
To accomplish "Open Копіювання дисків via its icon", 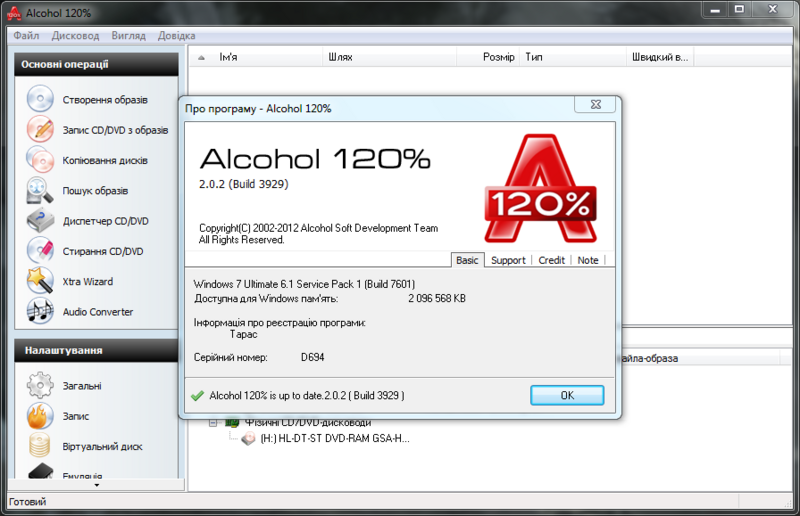I will 39,160.
